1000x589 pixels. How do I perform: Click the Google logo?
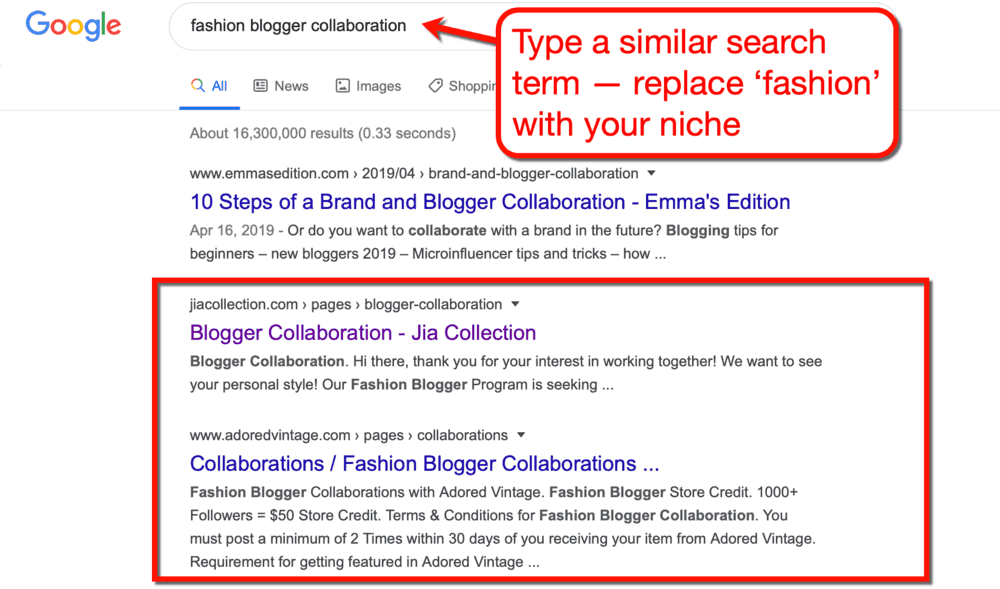72,26
